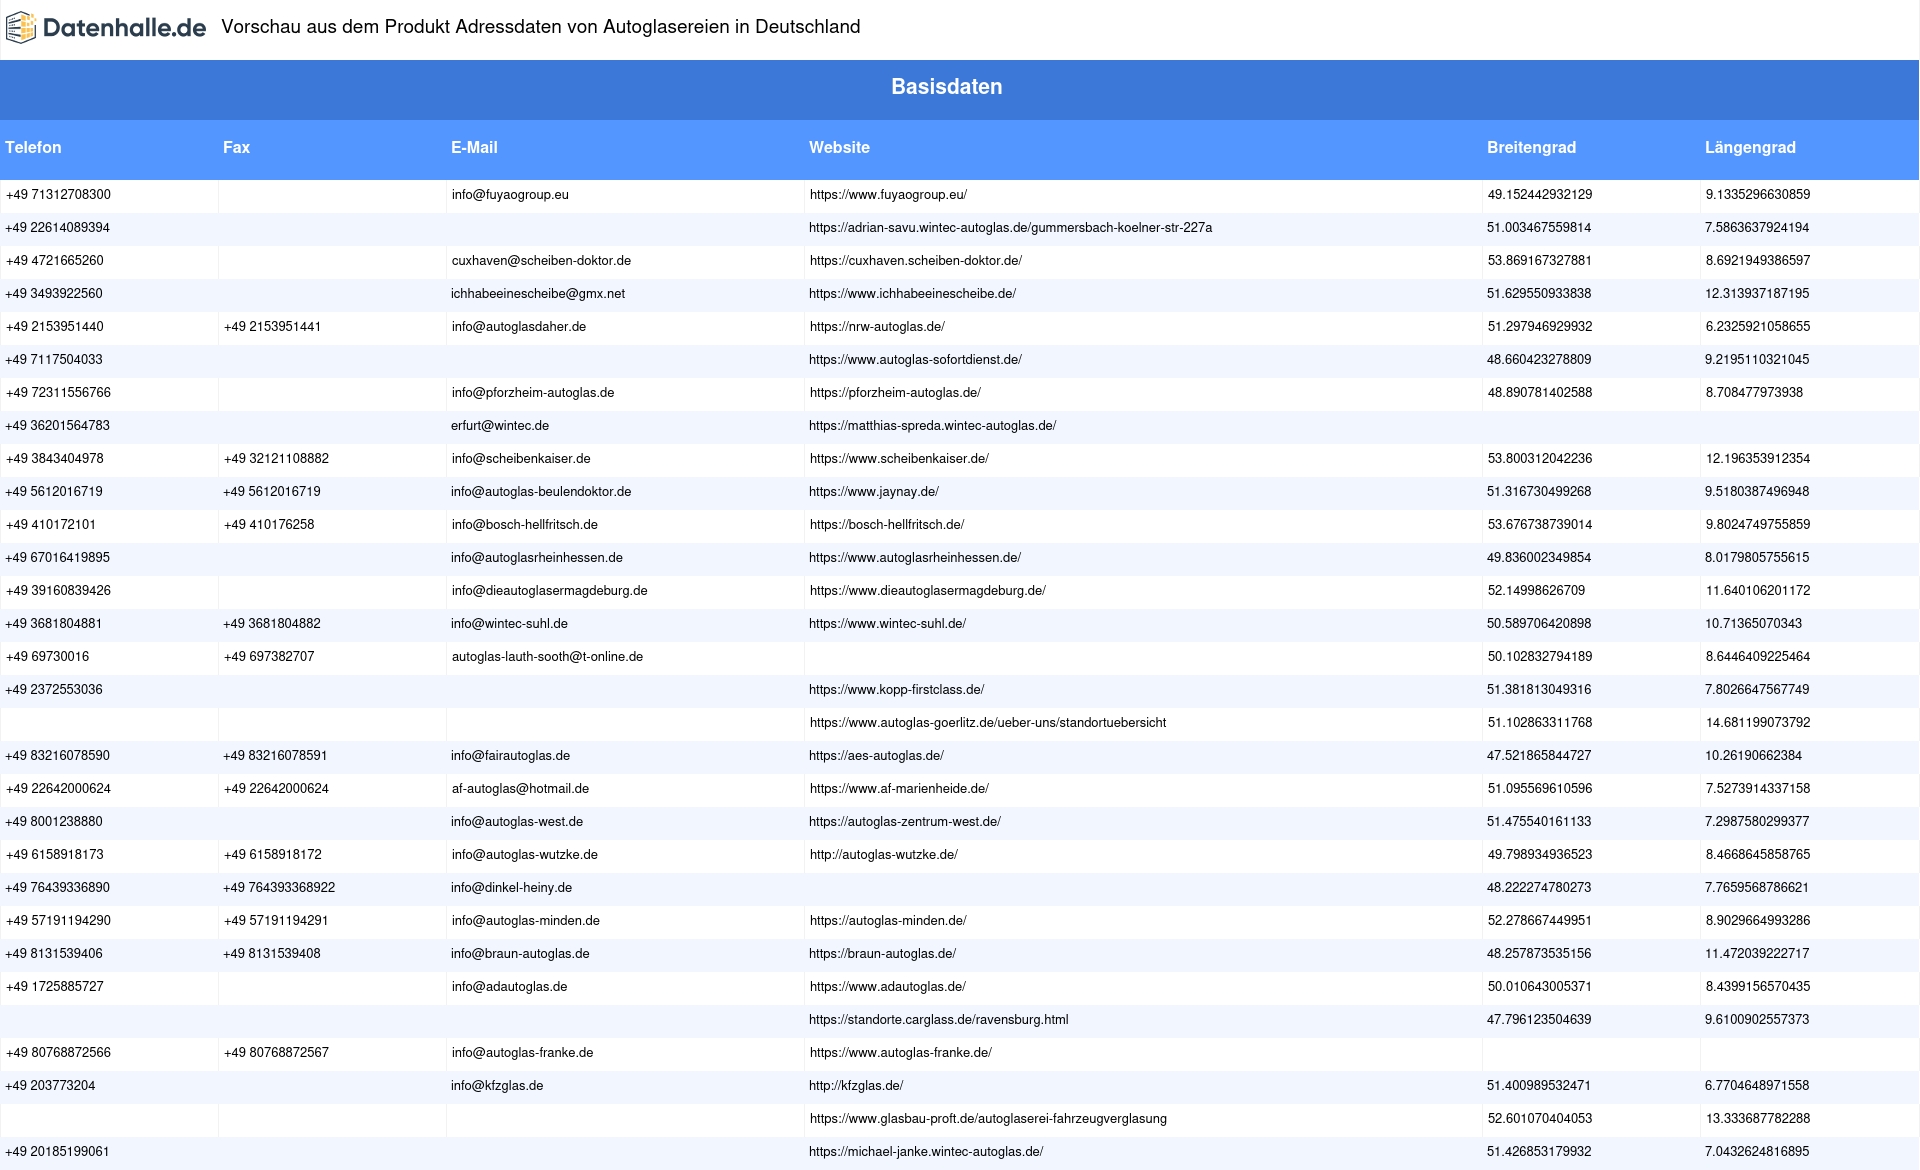Select fax number +49 32121108882
This screenshot has height=1170, width=1920.
pos(276,459)
